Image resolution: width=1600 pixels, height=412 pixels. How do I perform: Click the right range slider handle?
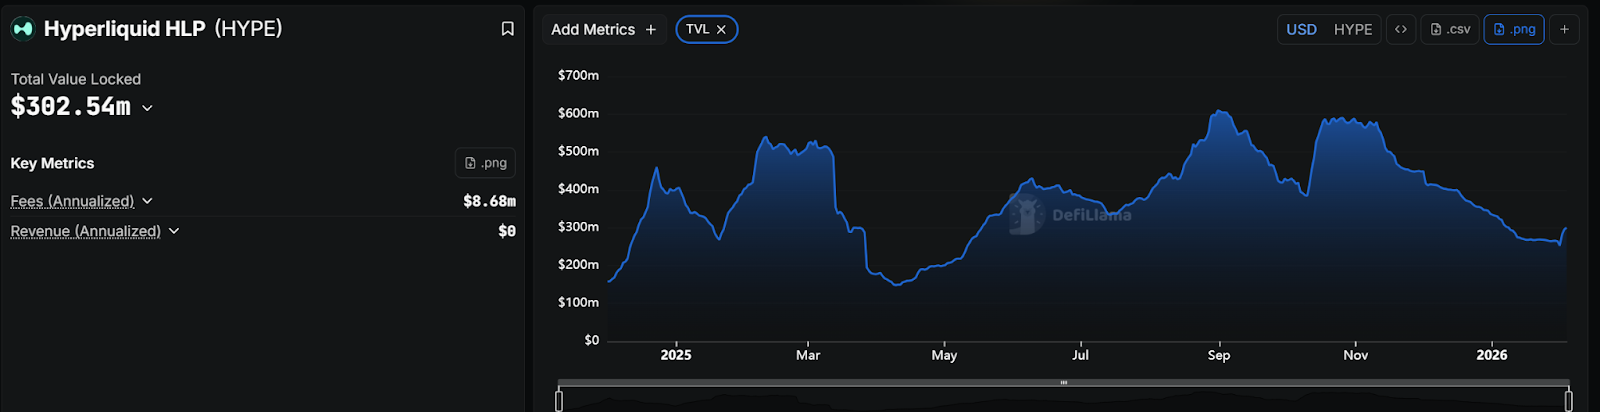(1568, 401)
